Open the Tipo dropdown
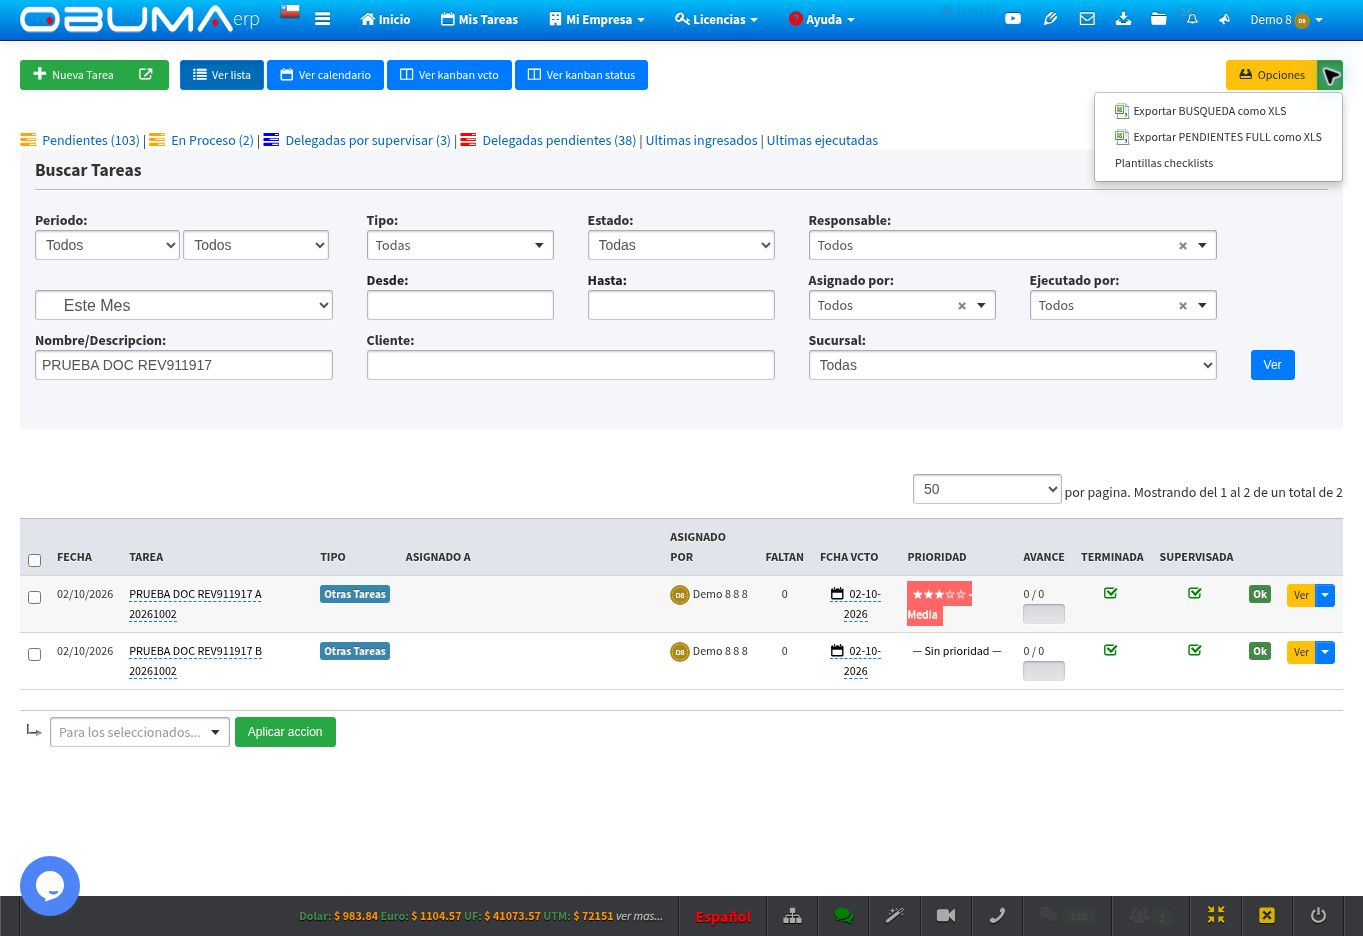This screenshot has width=1363, height=936. pyautogui.click(x=460, y=245)
